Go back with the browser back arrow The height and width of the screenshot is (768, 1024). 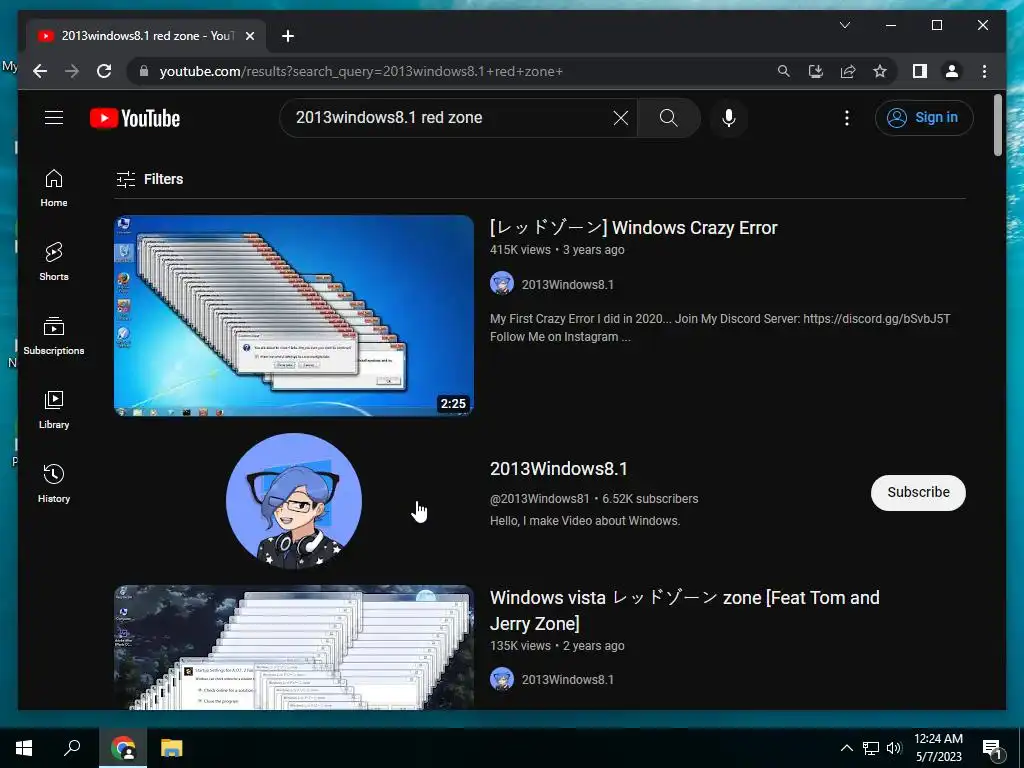(x=40, y=71)
